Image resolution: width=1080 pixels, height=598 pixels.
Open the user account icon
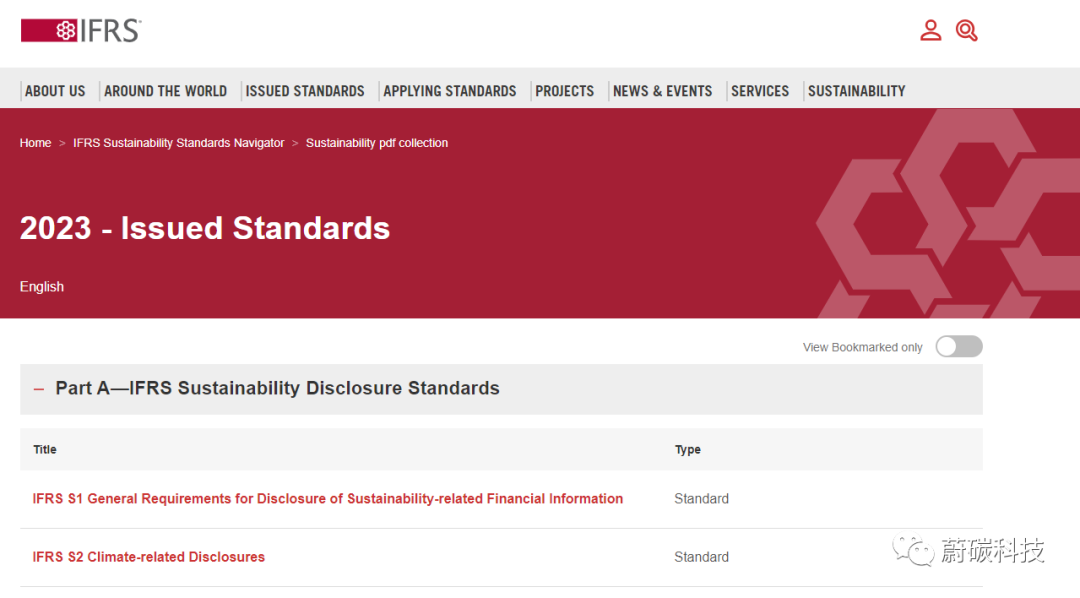click(x=931, y=30)
